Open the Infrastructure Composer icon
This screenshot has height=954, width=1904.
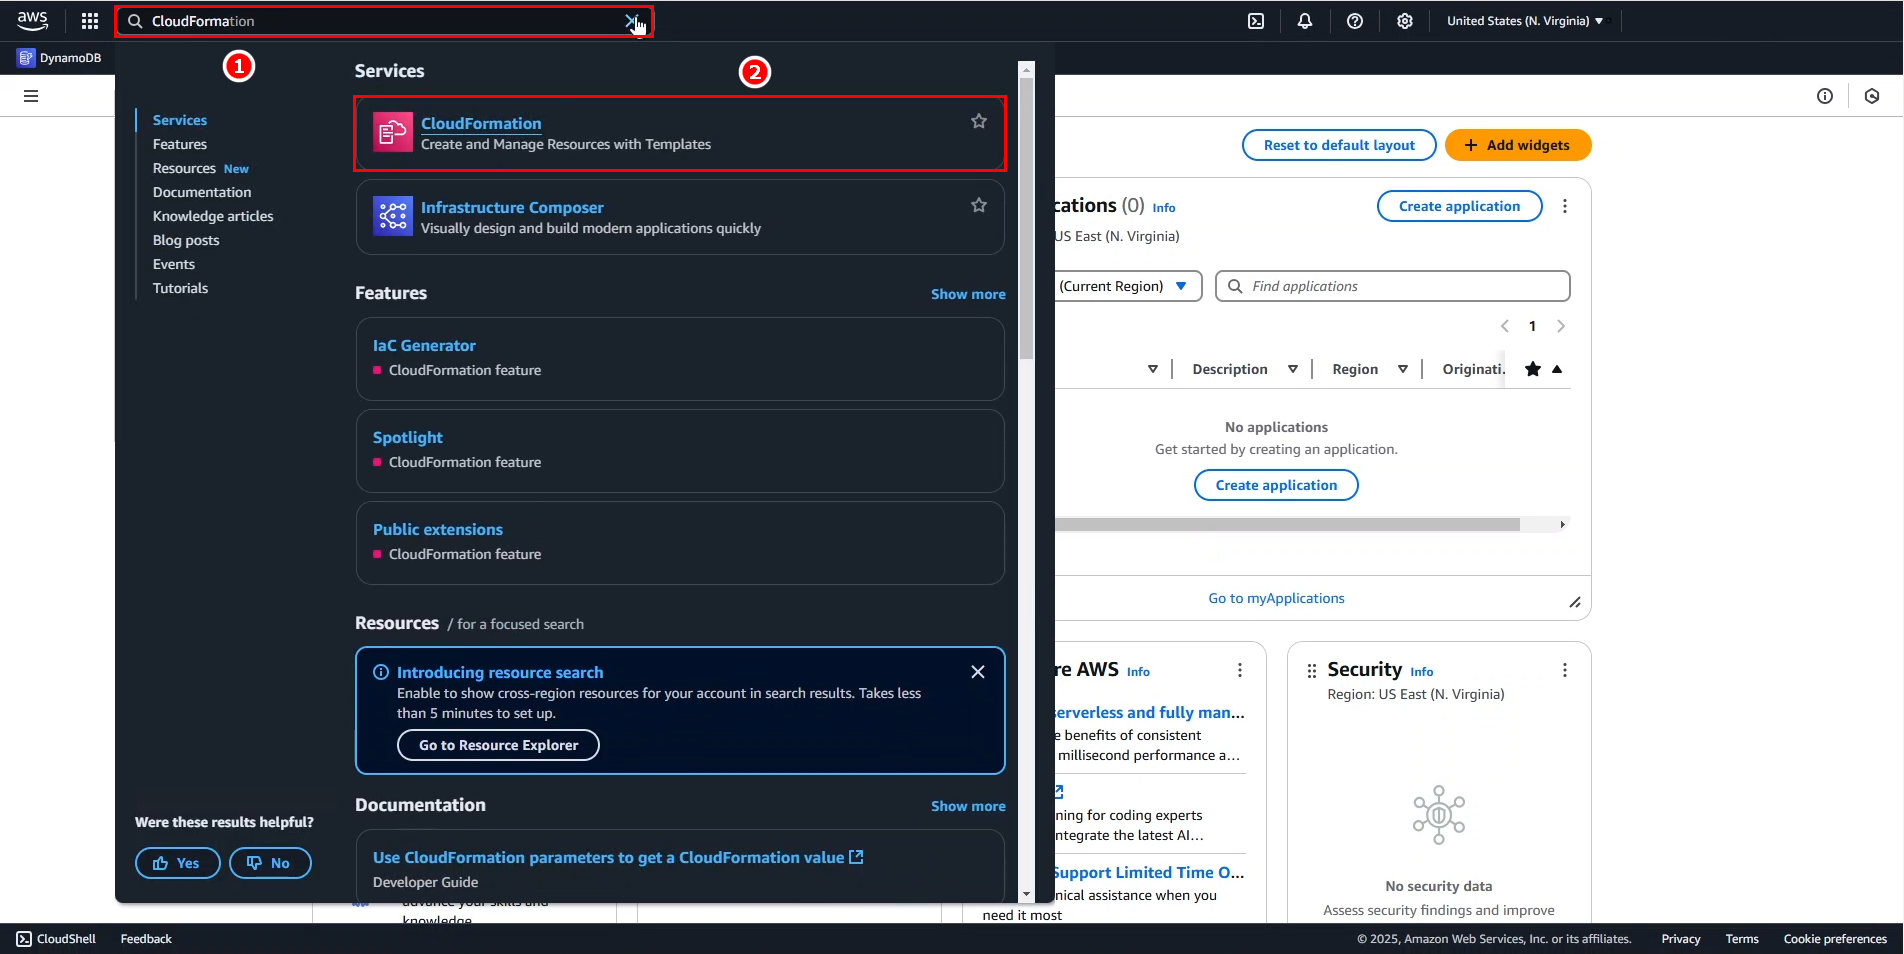point(393,216)
